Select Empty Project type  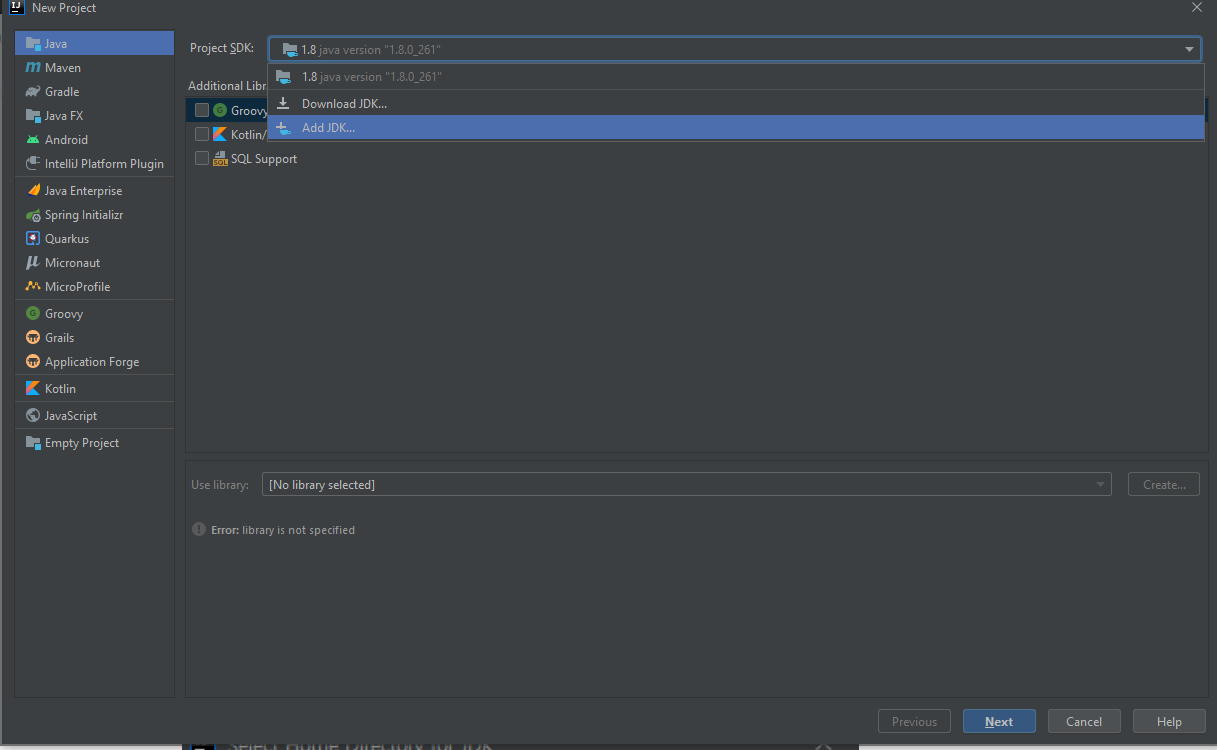click(x=94, y=443)
